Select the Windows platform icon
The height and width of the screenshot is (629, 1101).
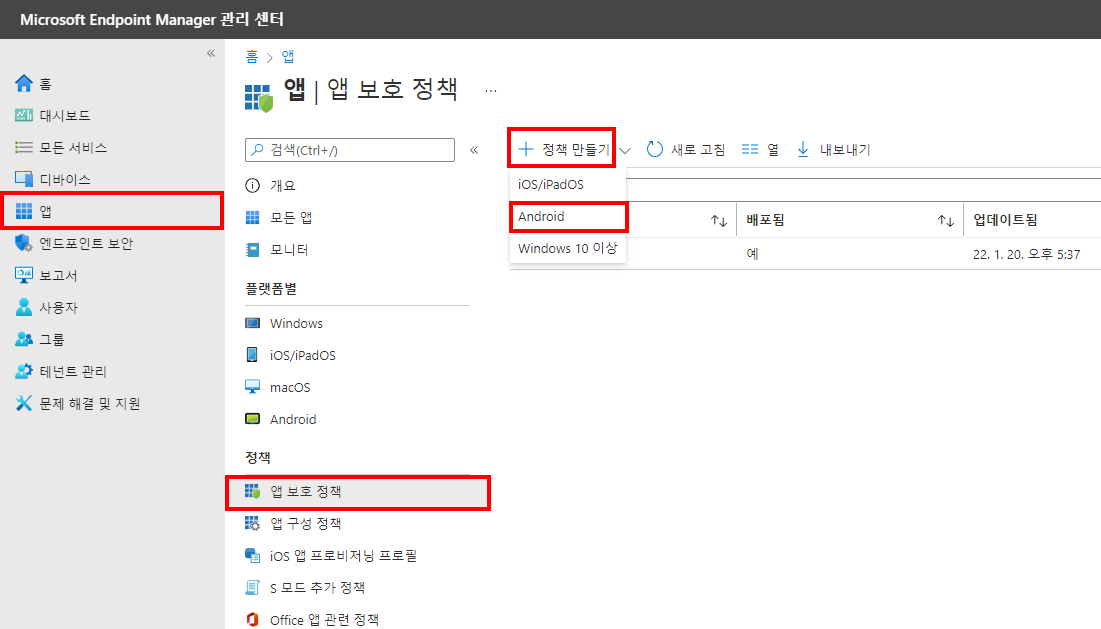252,323
